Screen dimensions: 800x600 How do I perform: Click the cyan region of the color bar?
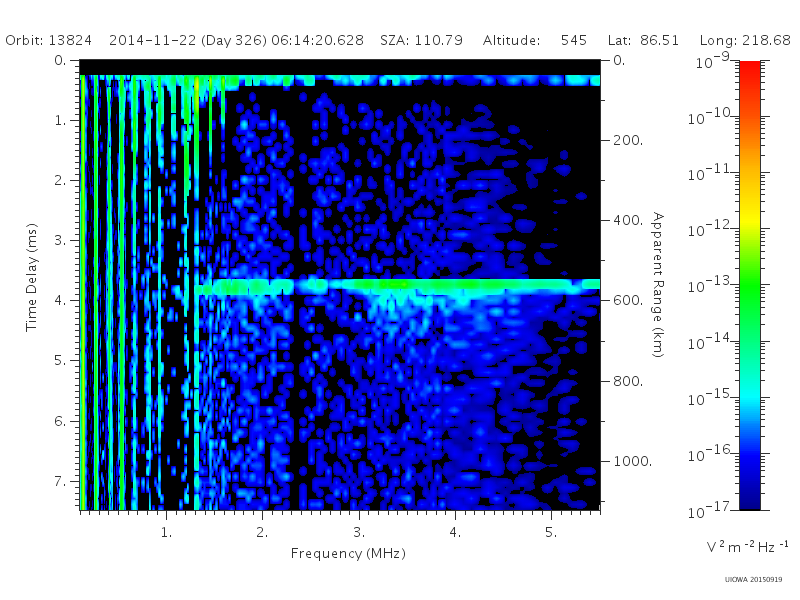750,393
